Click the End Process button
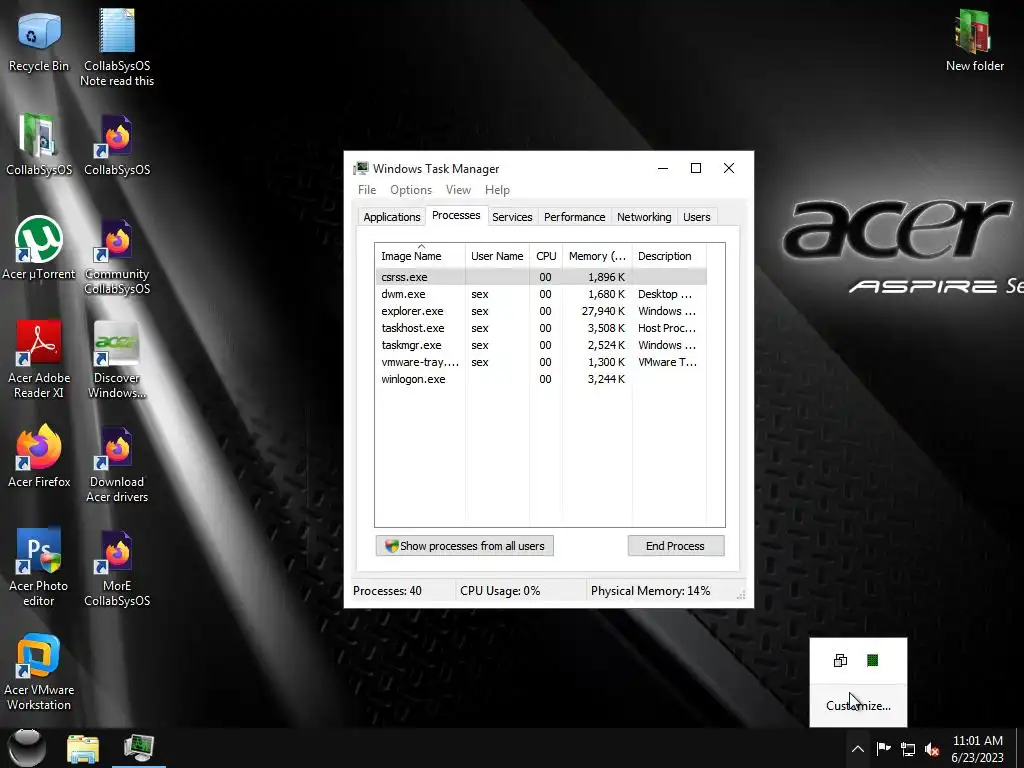Viewport: 1024px width, 768px height. (675, 546)
